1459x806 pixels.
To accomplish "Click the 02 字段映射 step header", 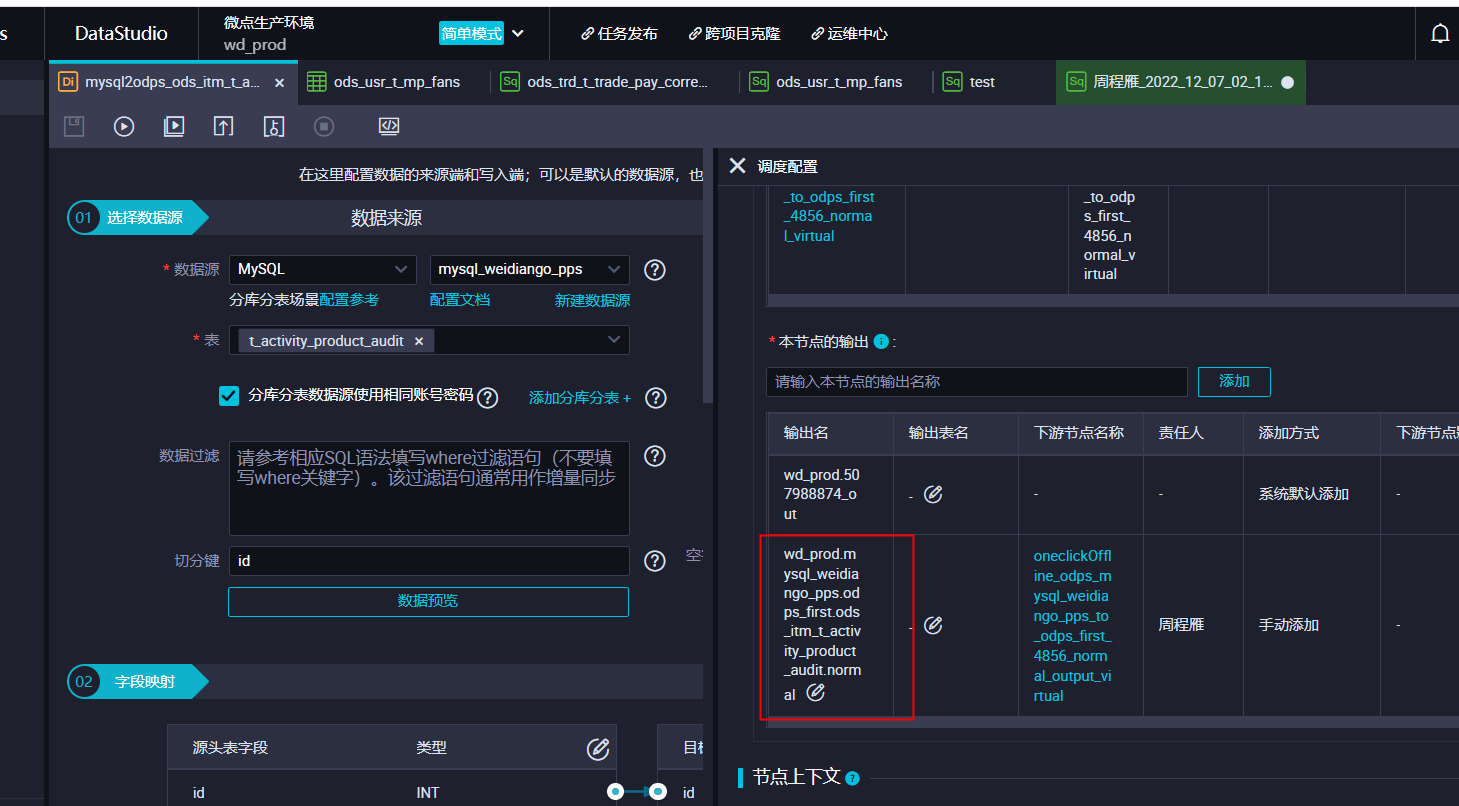I will click(138, 682).
